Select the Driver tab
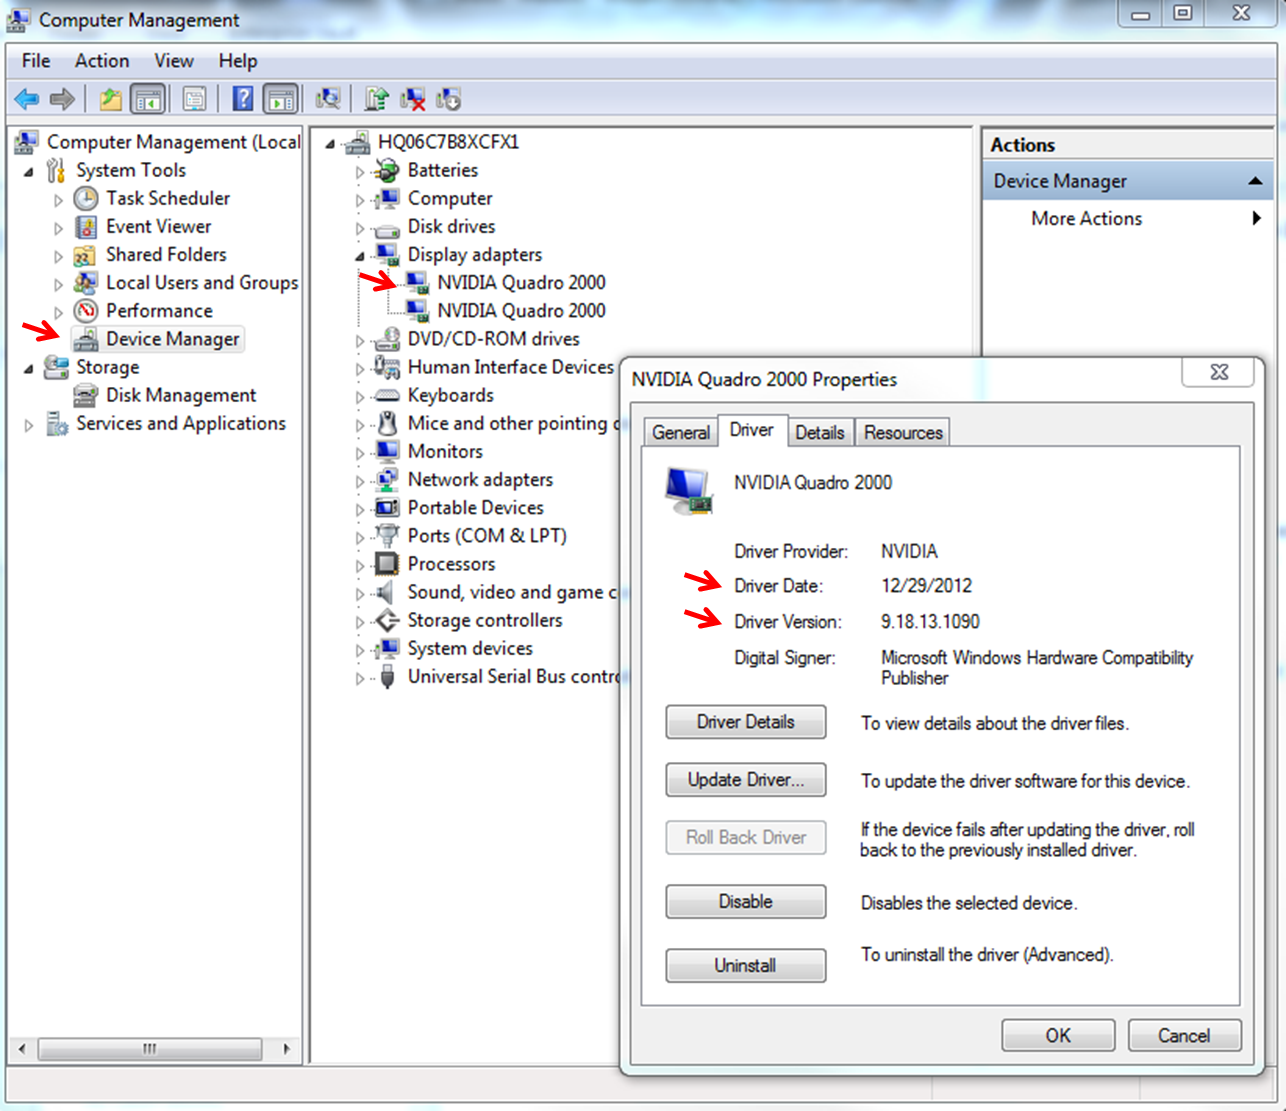Viewport: 1286px width, 1111px height. coord(751,430)
